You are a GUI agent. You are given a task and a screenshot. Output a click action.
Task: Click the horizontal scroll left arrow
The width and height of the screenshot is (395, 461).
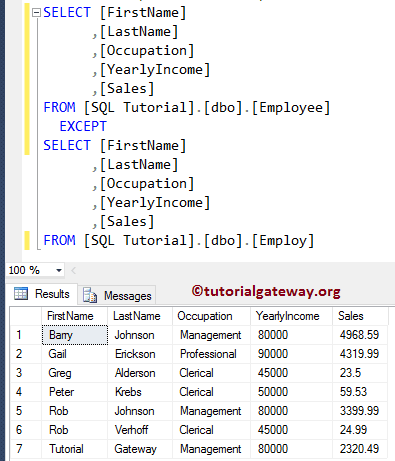(x=74, y=271)
